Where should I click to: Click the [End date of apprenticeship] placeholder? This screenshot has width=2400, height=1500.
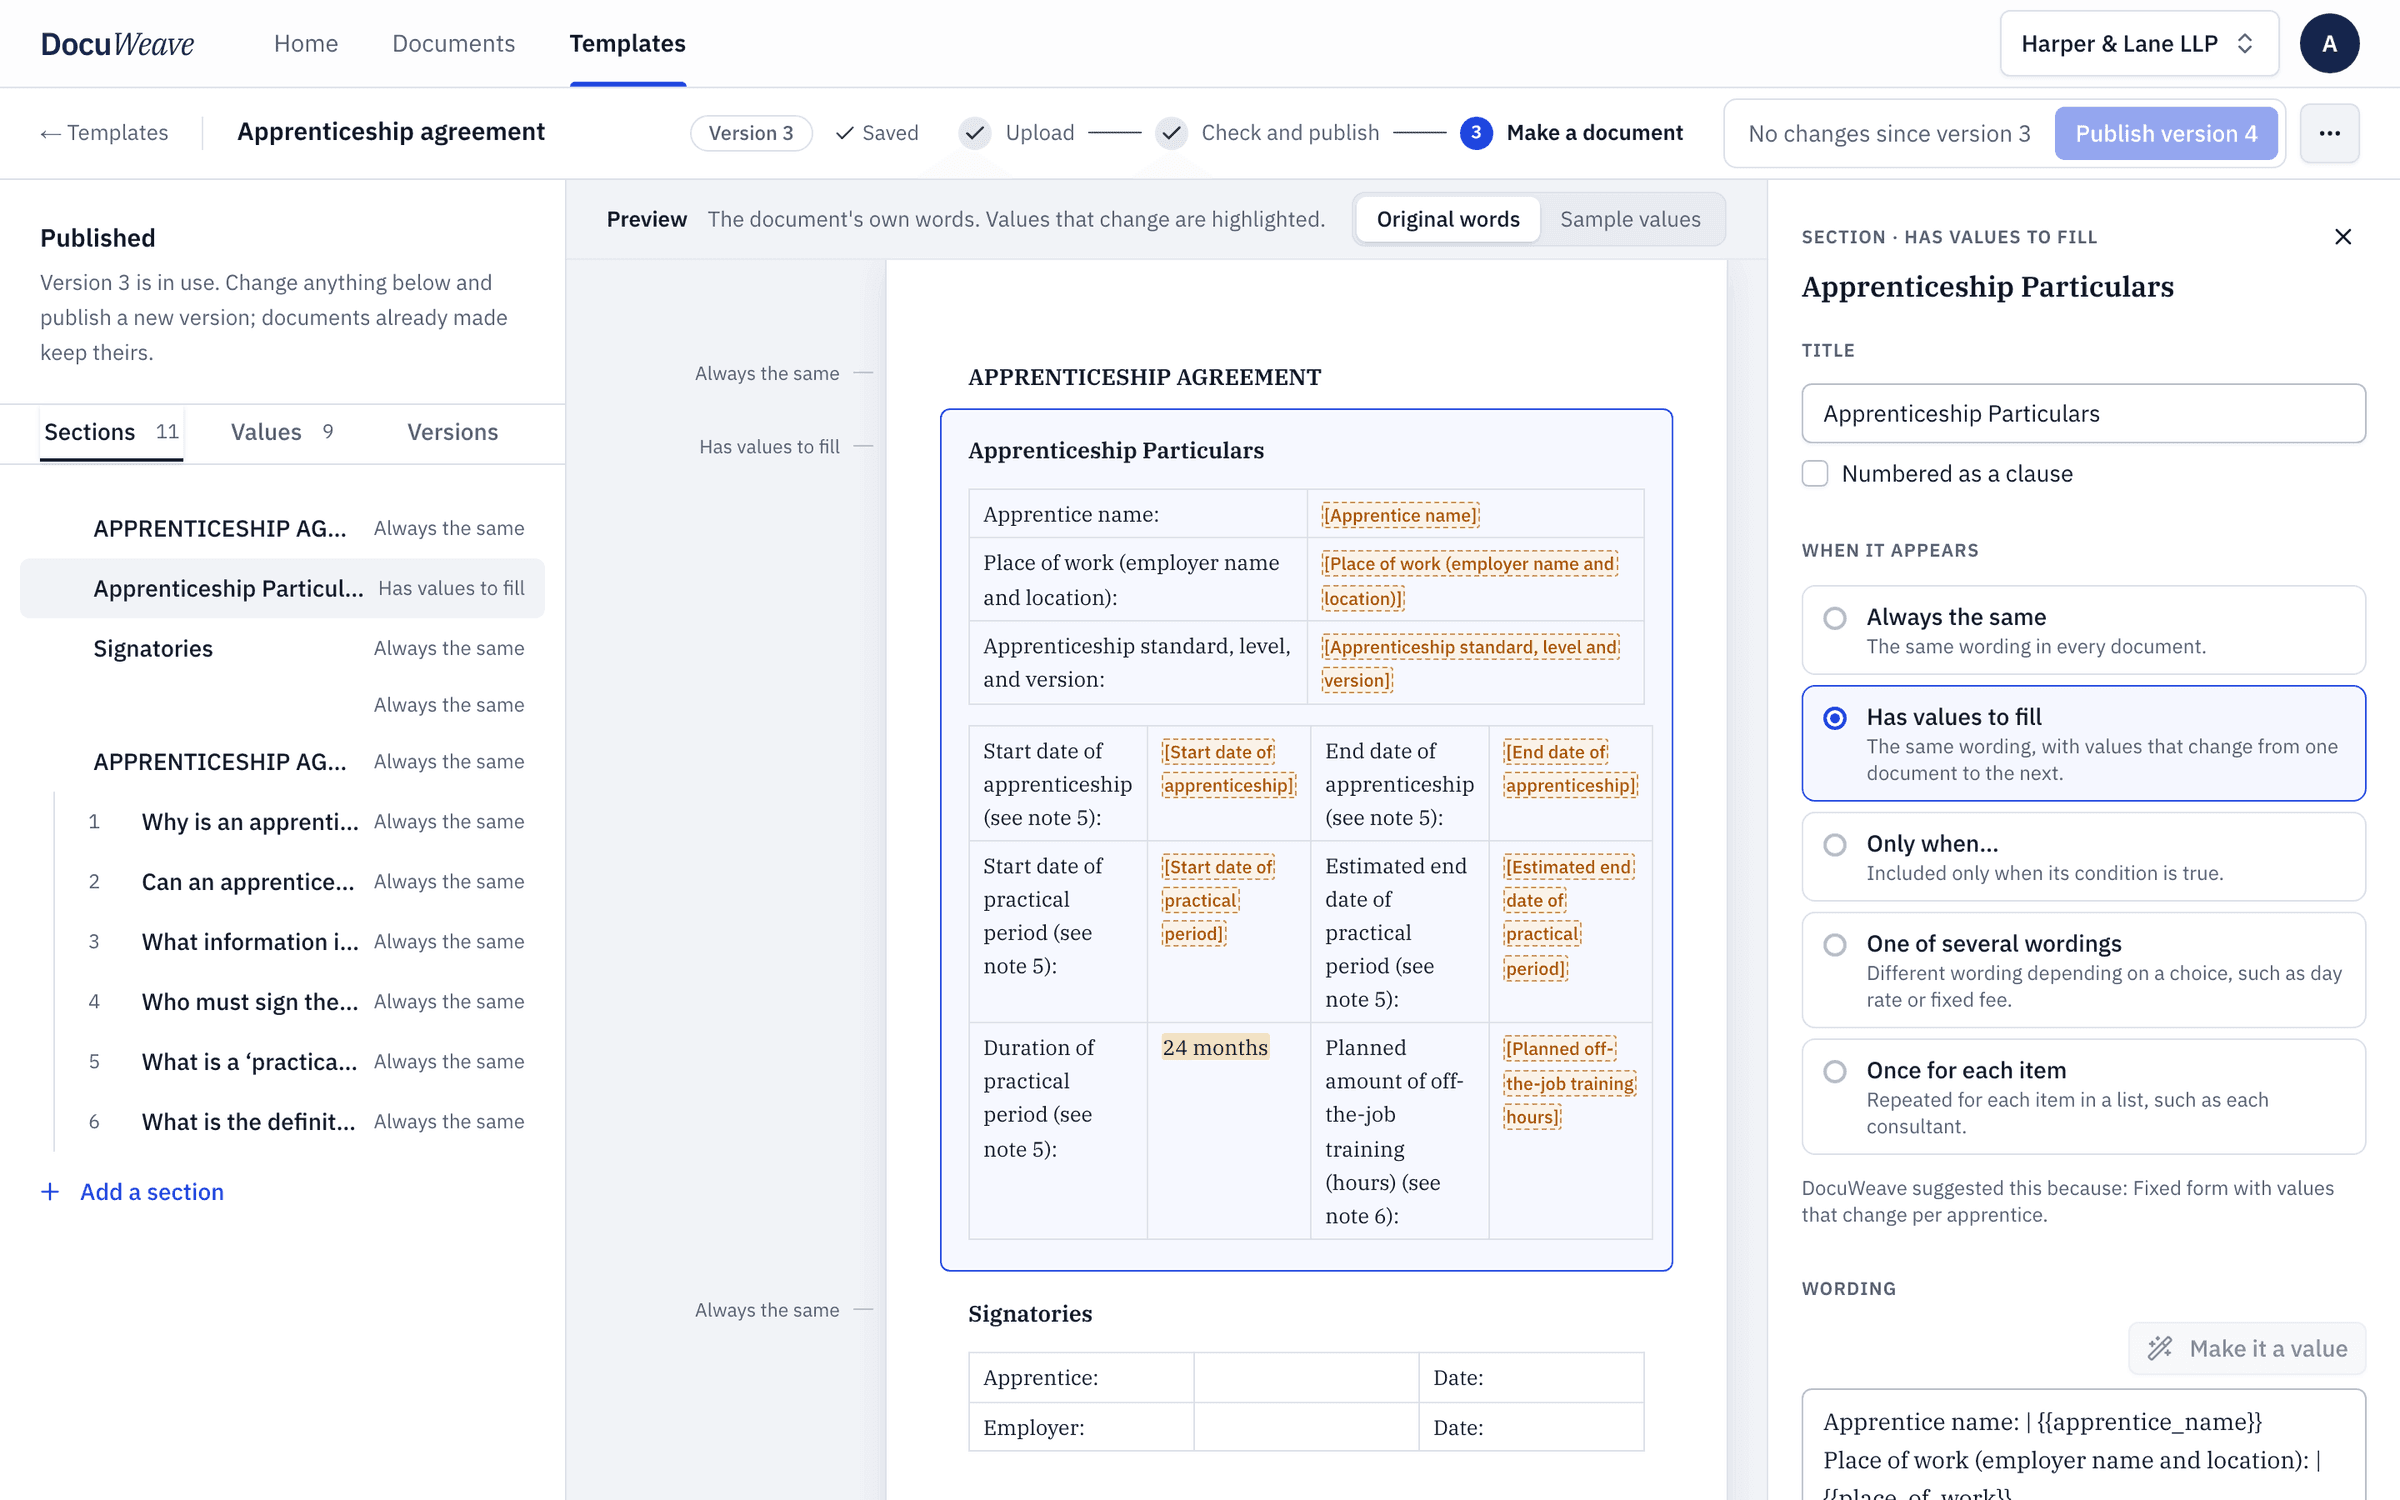point(1570,768)
